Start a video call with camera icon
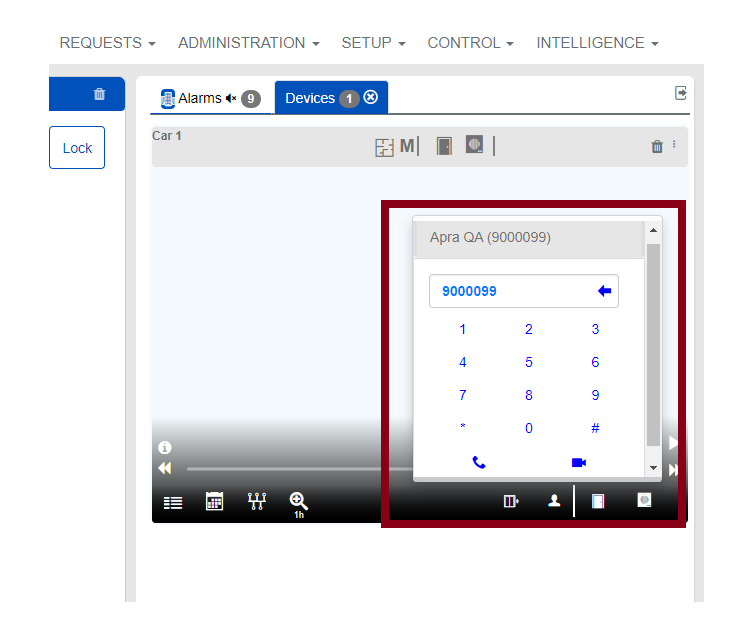 (578, 462)
